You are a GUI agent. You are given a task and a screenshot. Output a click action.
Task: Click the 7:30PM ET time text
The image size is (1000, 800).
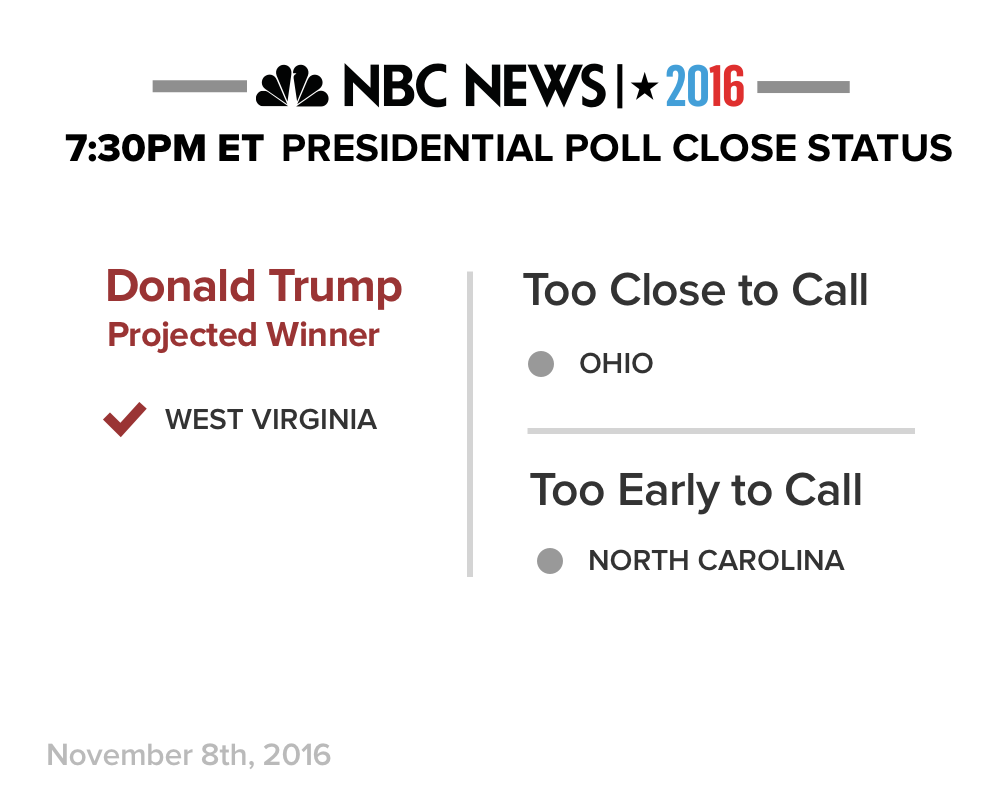[x=165, y=148]
